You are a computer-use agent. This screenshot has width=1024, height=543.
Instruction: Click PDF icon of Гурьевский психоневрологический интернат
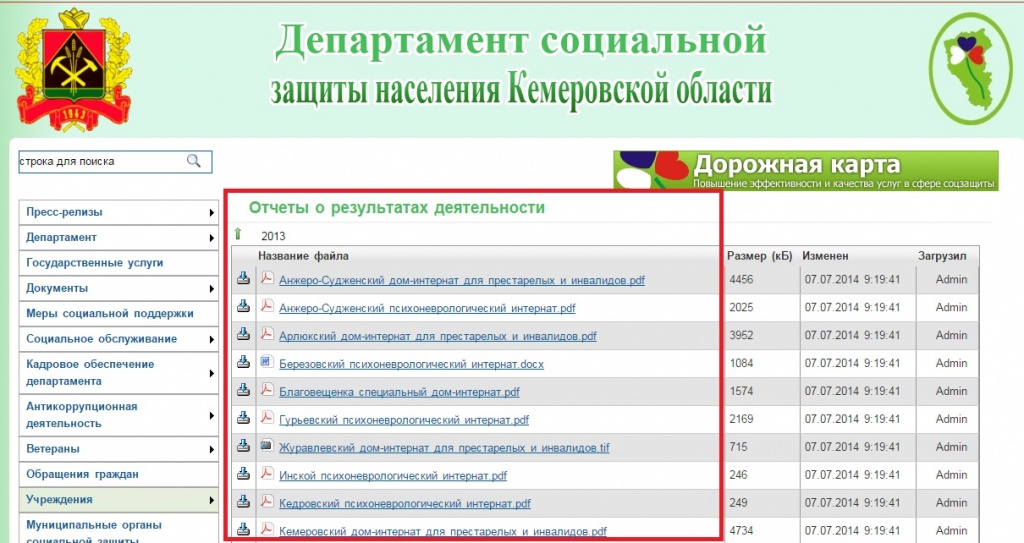266,418
